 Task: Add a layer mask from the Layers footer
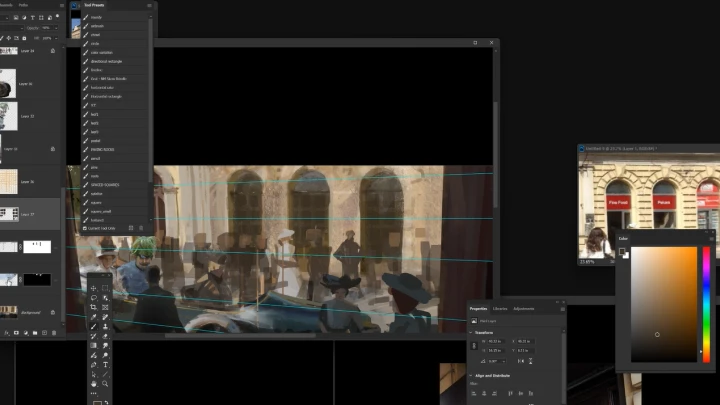tap(16, 333)
